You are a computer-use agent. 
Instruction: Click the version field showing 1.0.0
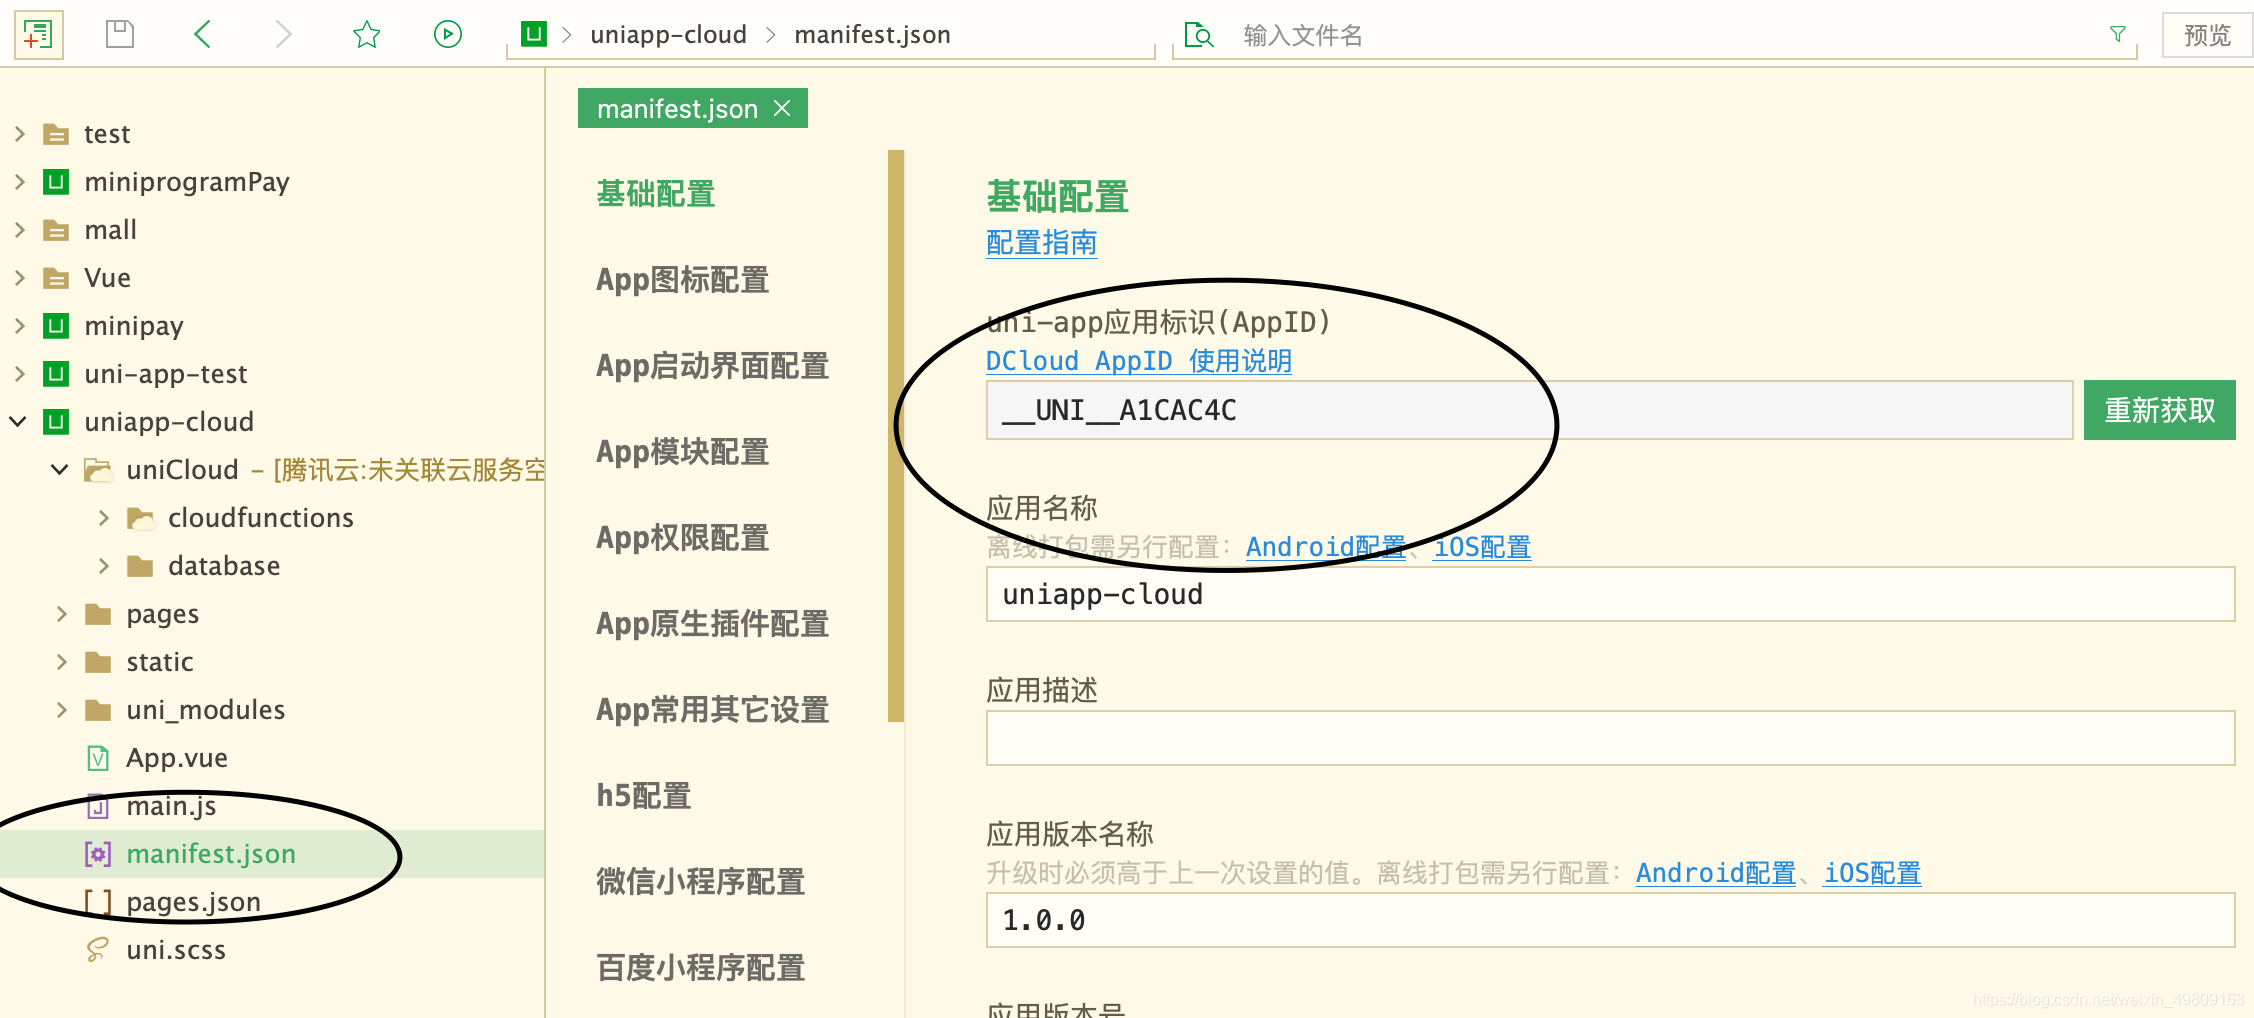click(x=1610, y=920)
